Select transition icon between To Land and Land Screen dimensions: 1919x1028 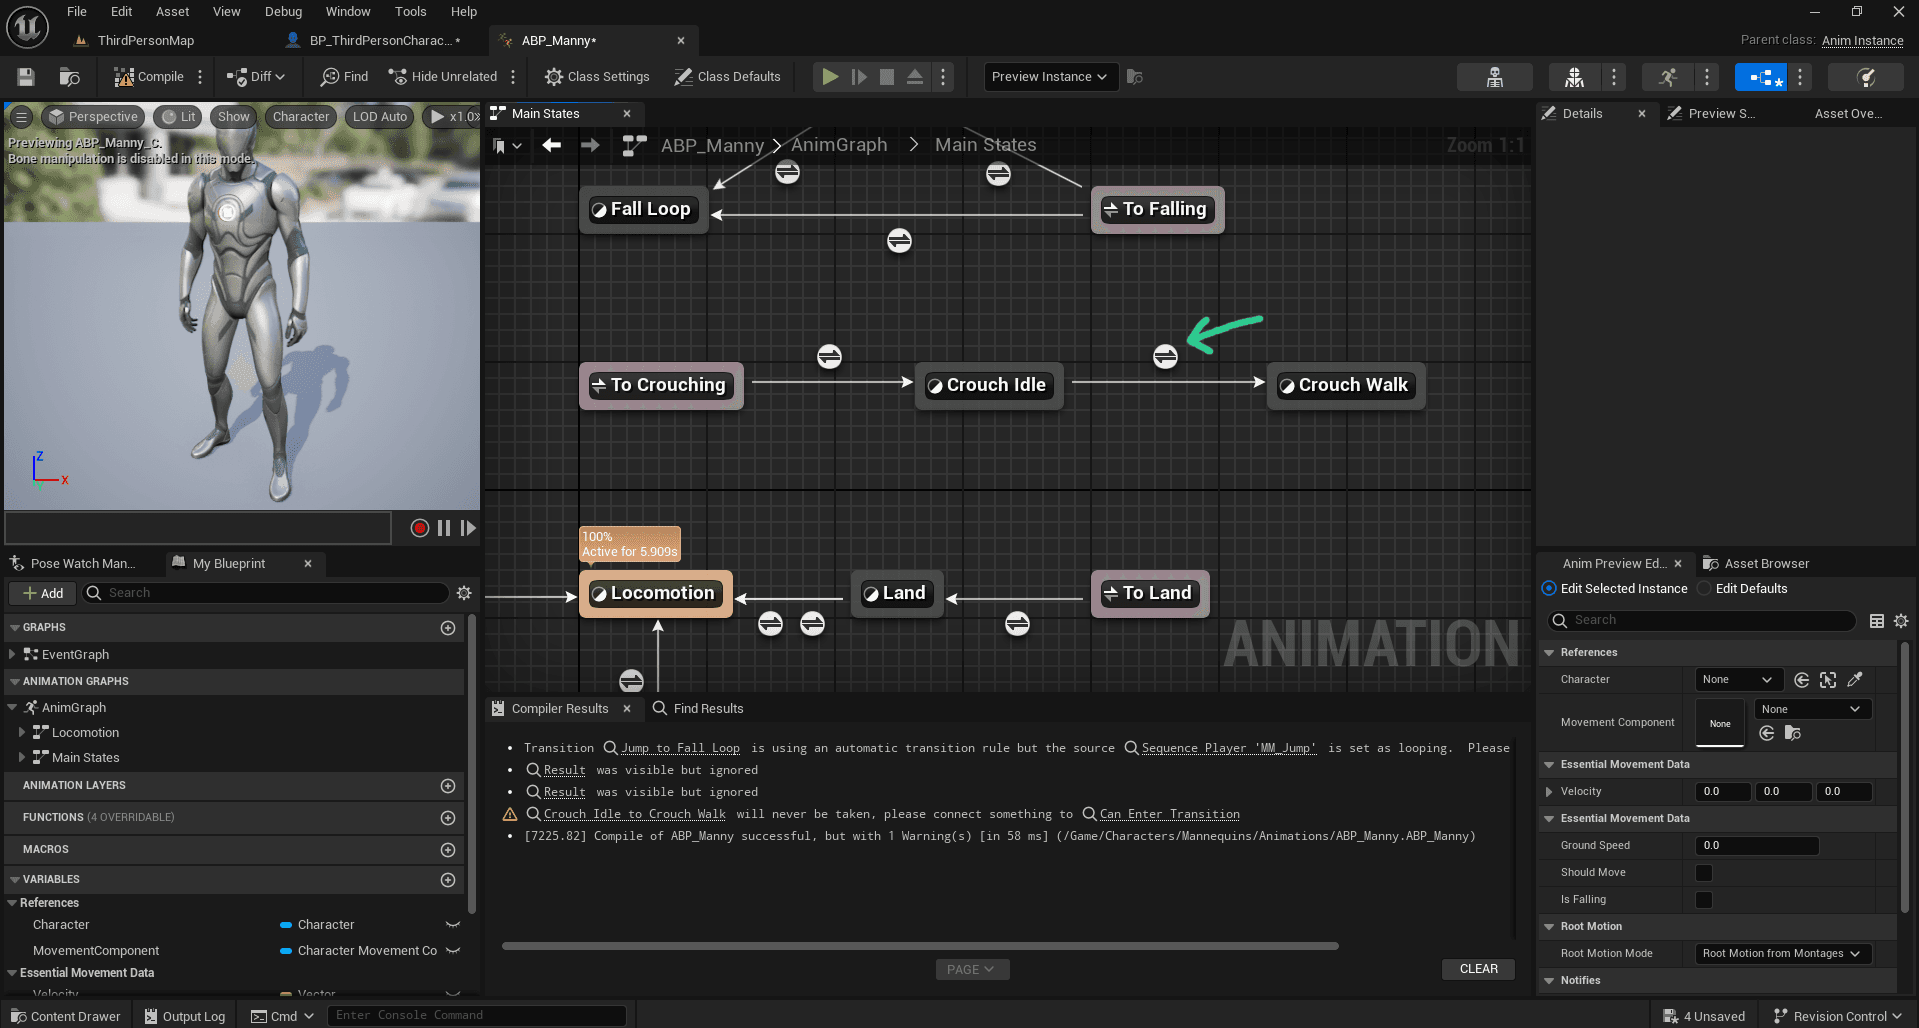click(x=1017, y=624)
